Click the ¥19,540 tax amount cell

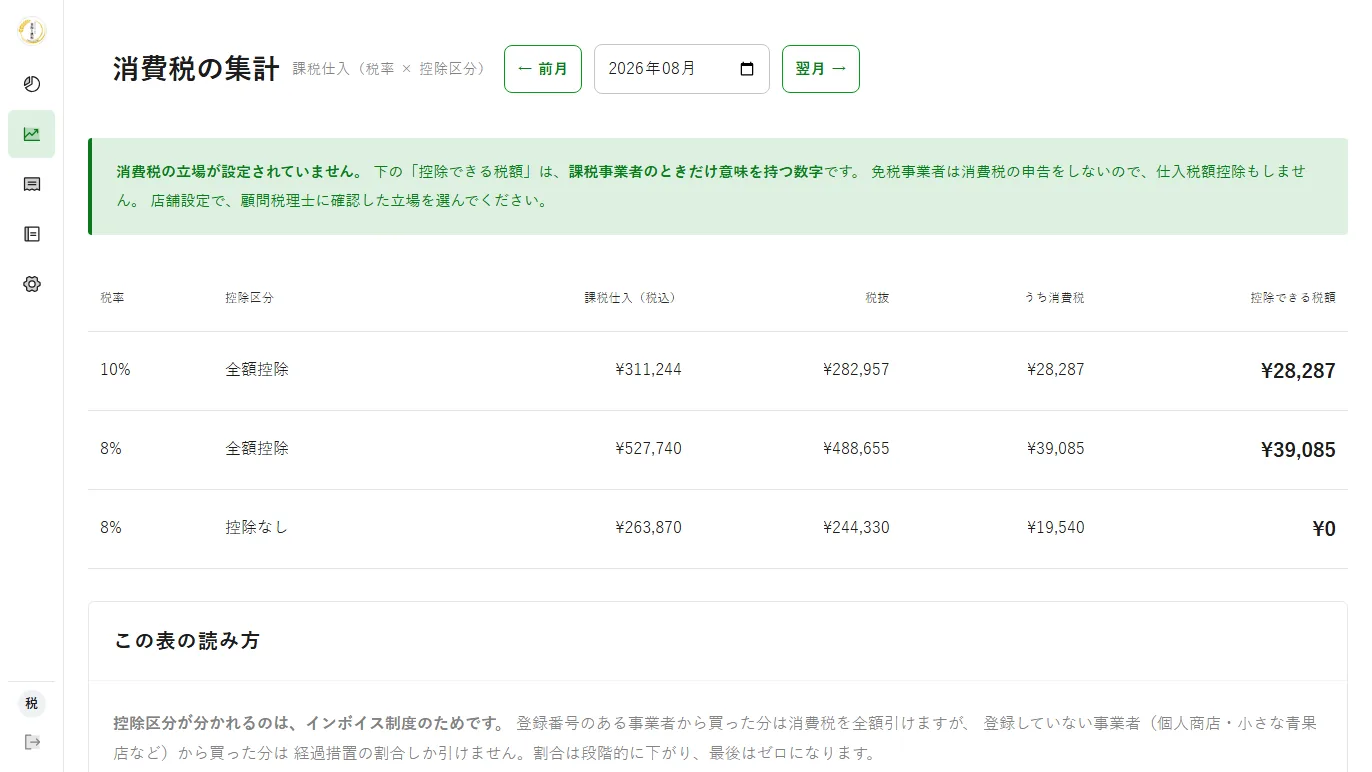click(x=1055, y=527)
